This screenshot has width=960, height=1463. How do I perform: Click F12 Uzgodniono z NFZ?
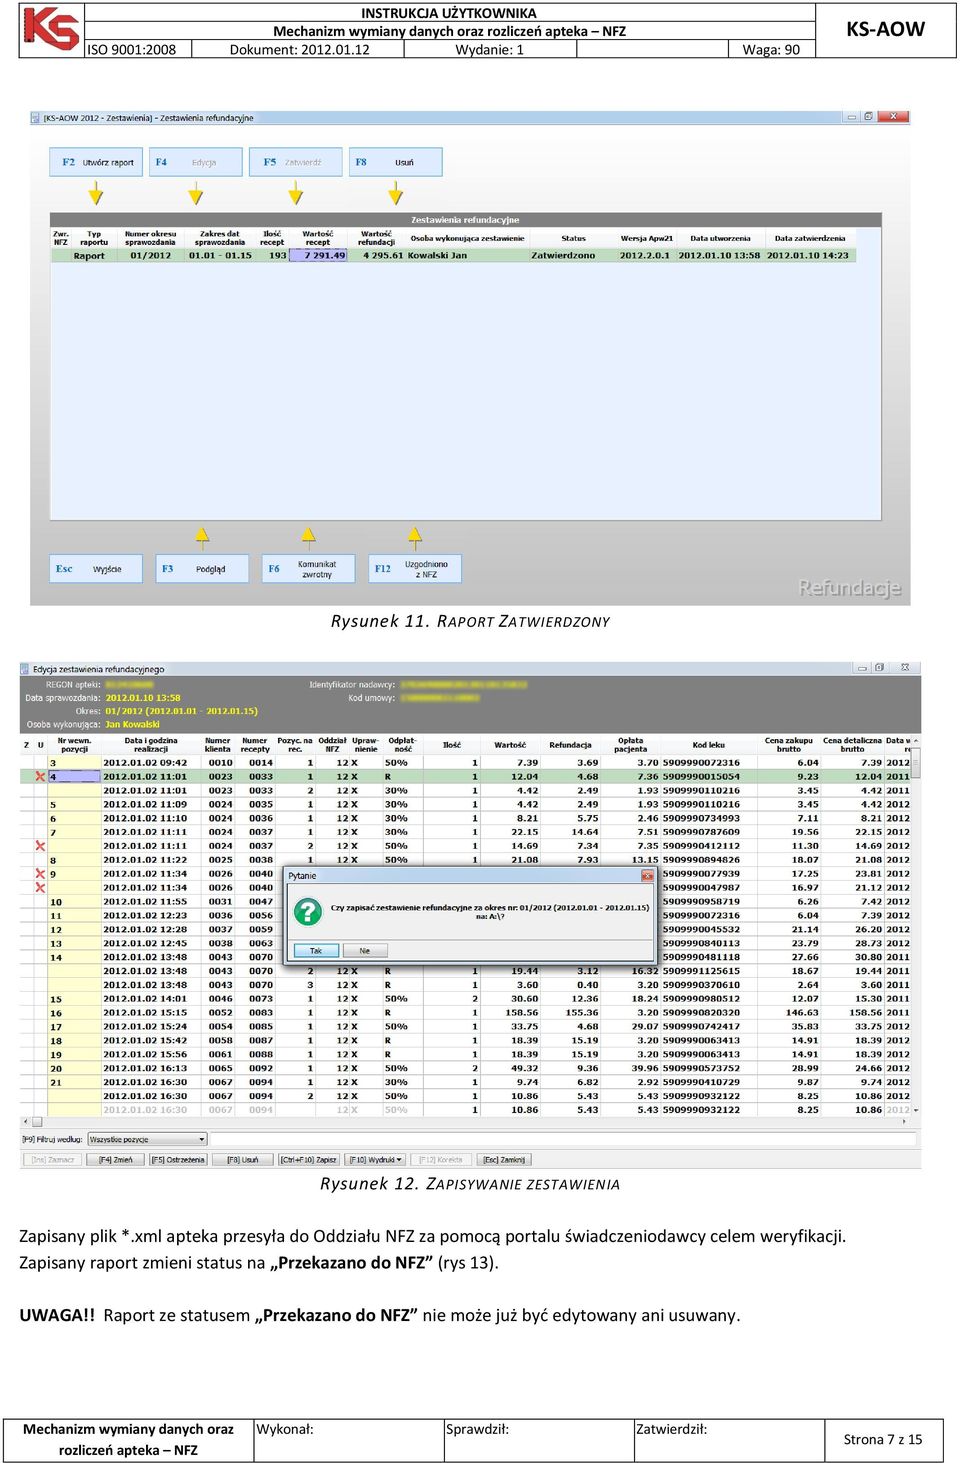(415, 569)
